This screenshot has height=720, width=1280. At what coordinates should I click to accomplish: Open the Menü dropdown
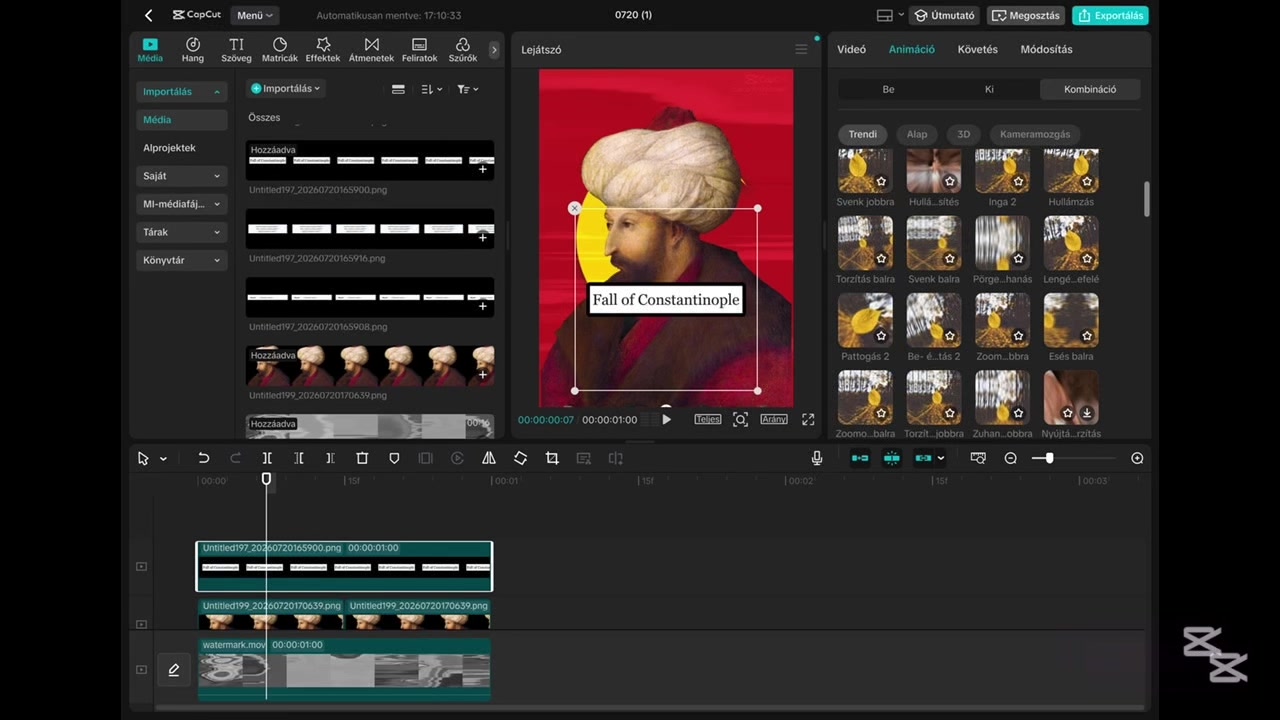[255, 15]
